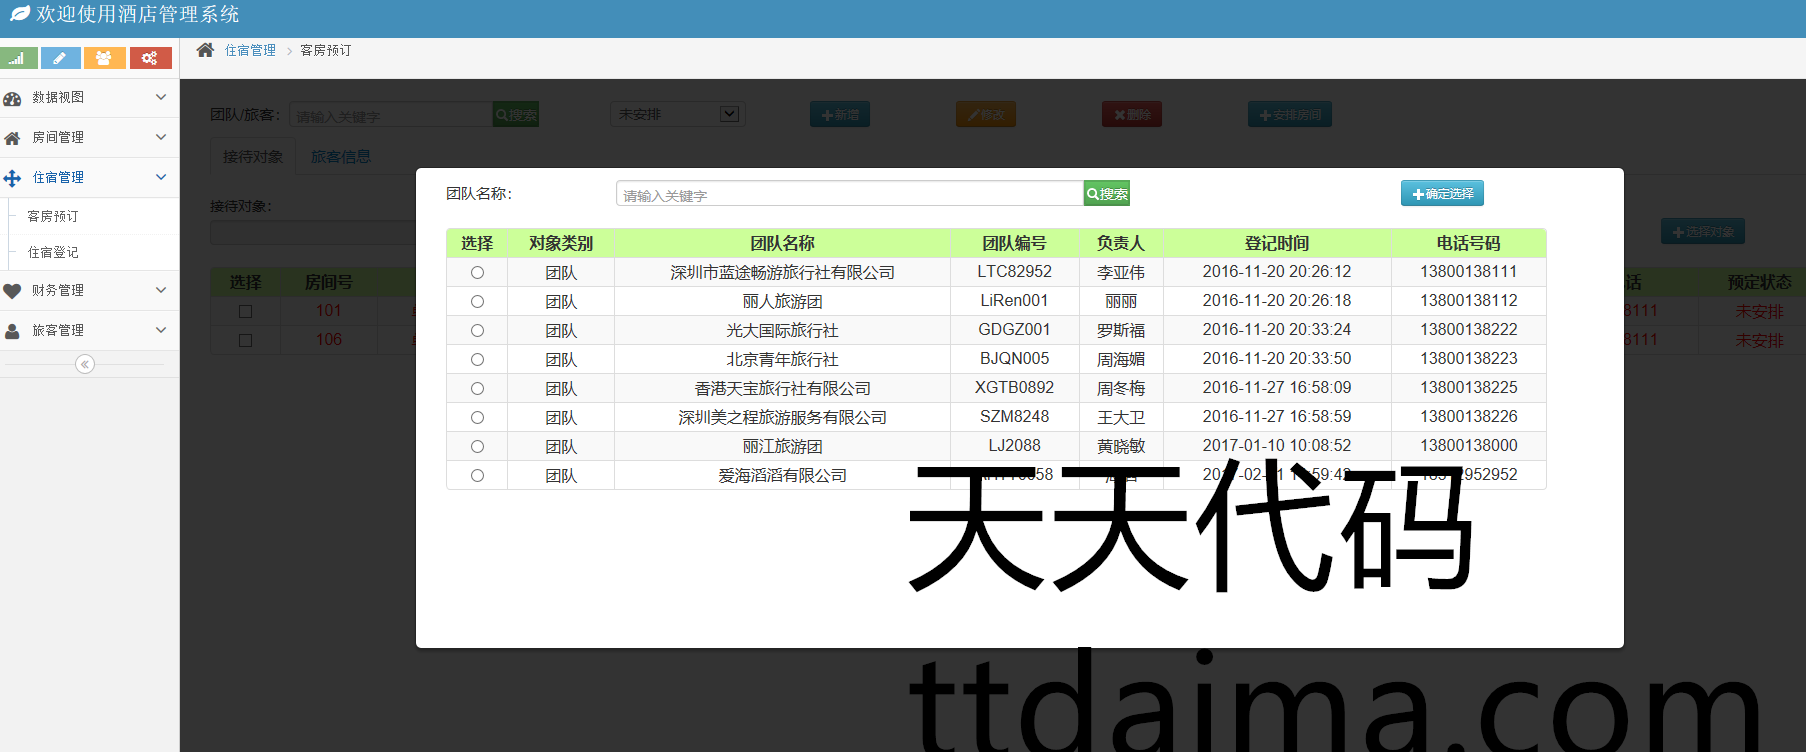Collapse the sidebar with double-arrow icon
This screenshot has height=752, width=1806.
[85, 364]
